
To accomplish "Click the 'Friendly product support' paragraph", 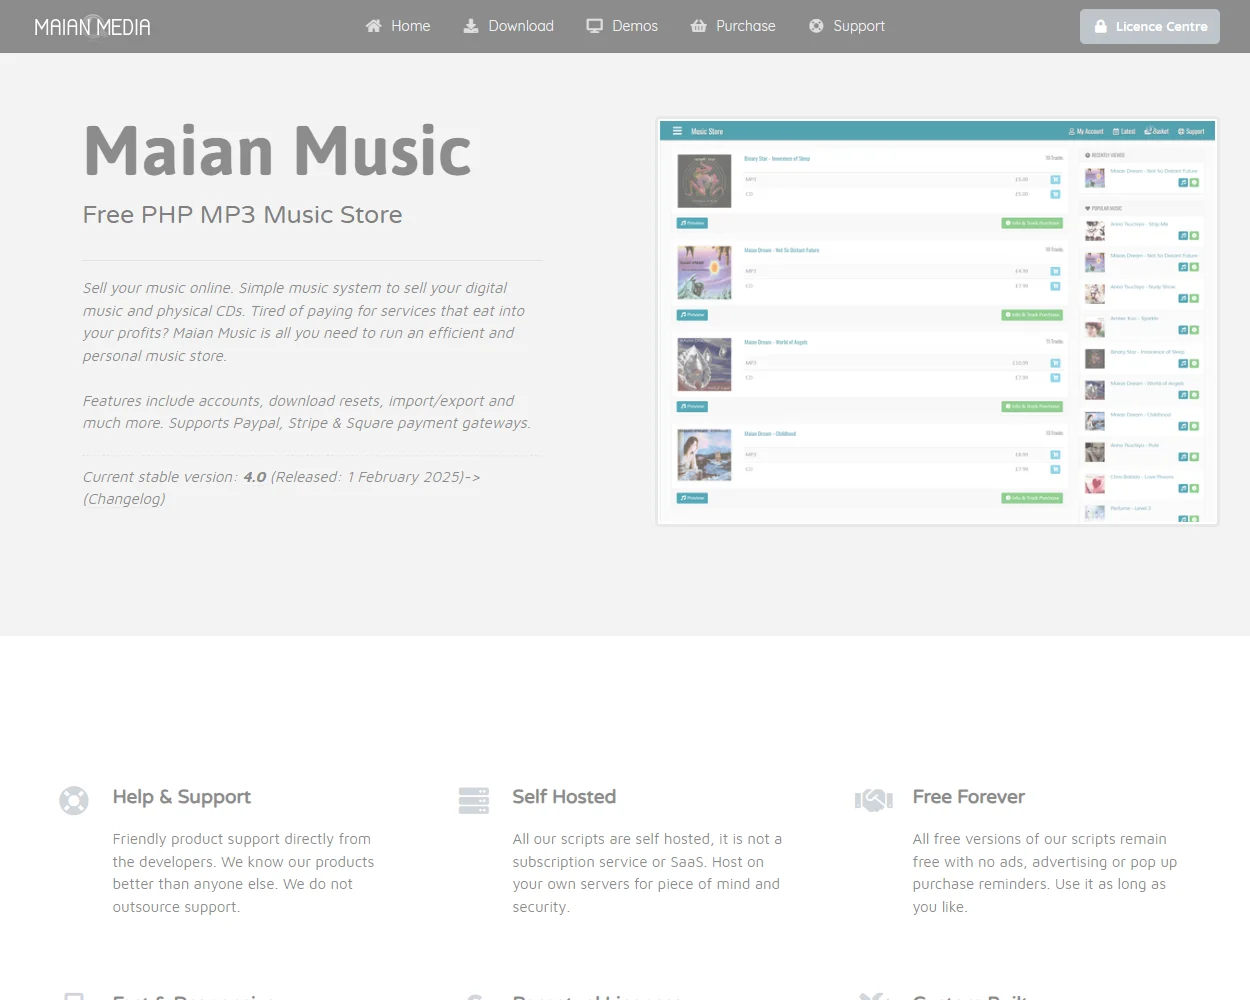I will tap(243, 873).
